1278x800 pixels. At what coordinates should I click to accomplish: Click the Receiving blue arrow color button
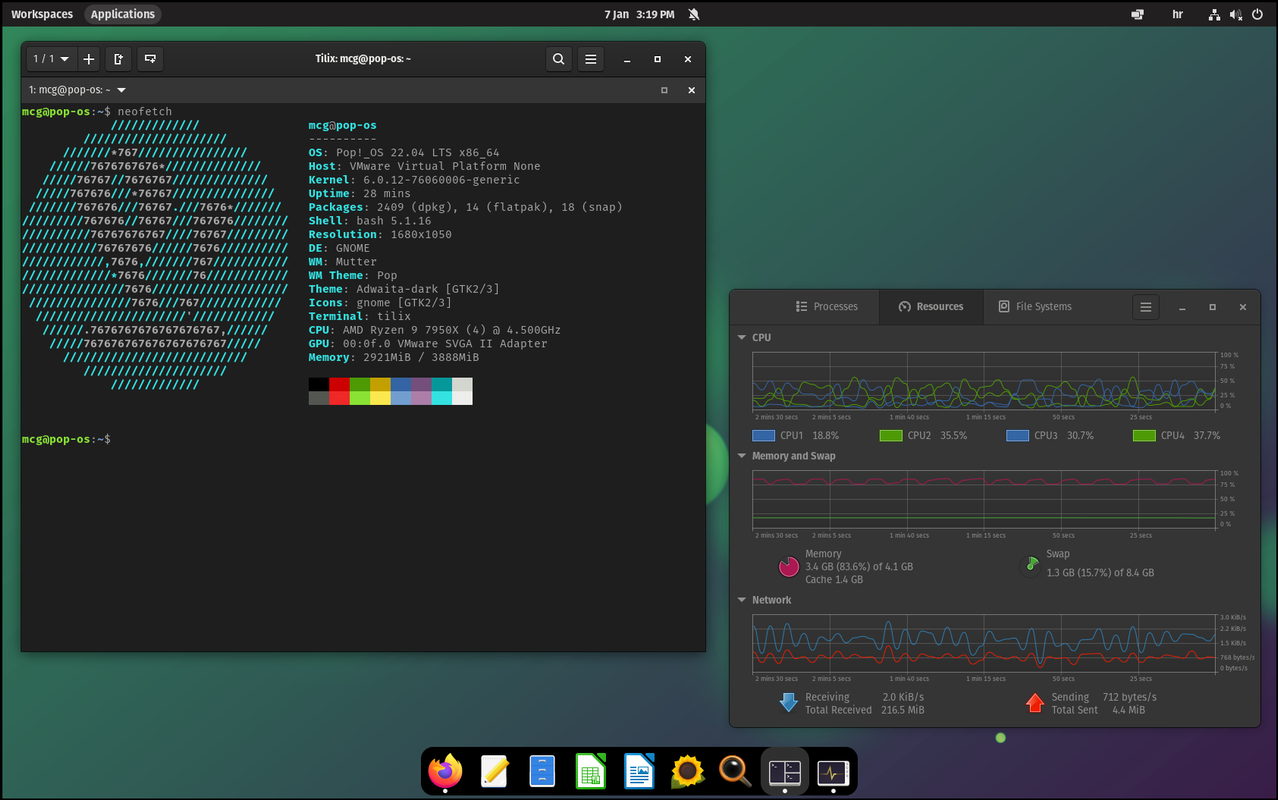(x=789, y=702)
